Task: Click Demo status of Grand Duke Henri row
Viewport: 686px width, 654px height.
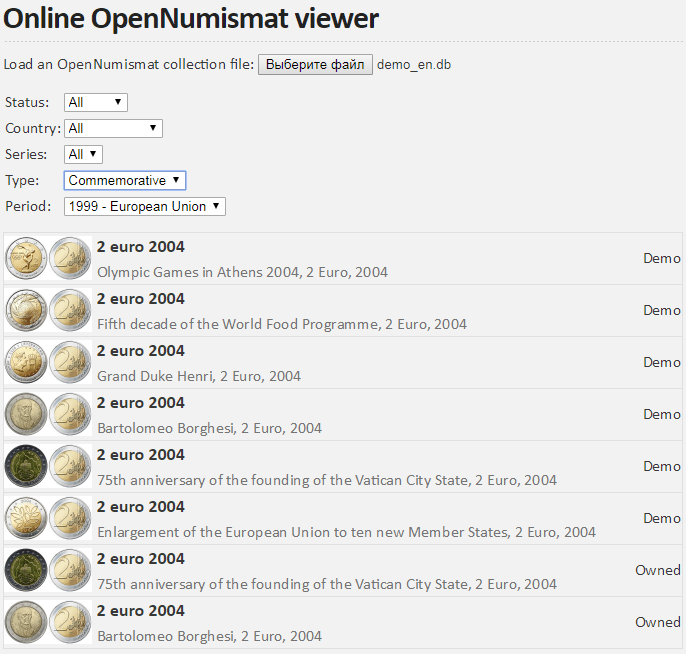Action: [662, 363]
